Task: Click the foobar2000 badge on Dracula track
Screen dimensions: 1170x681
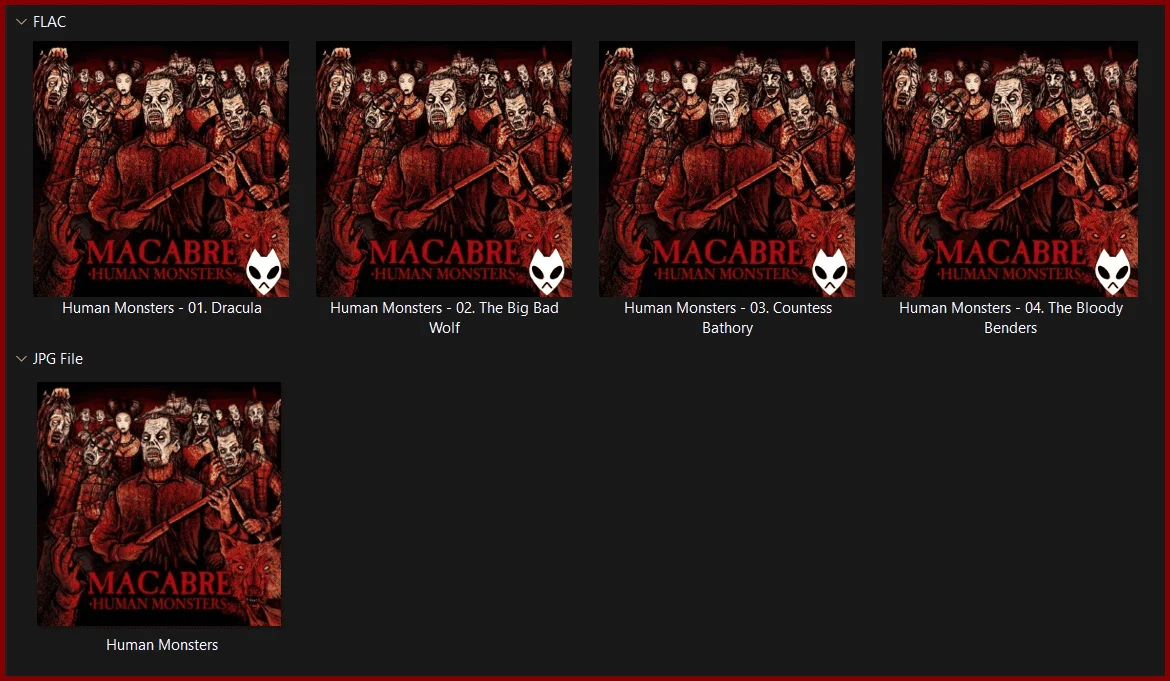Action: [x=264, y=272]
